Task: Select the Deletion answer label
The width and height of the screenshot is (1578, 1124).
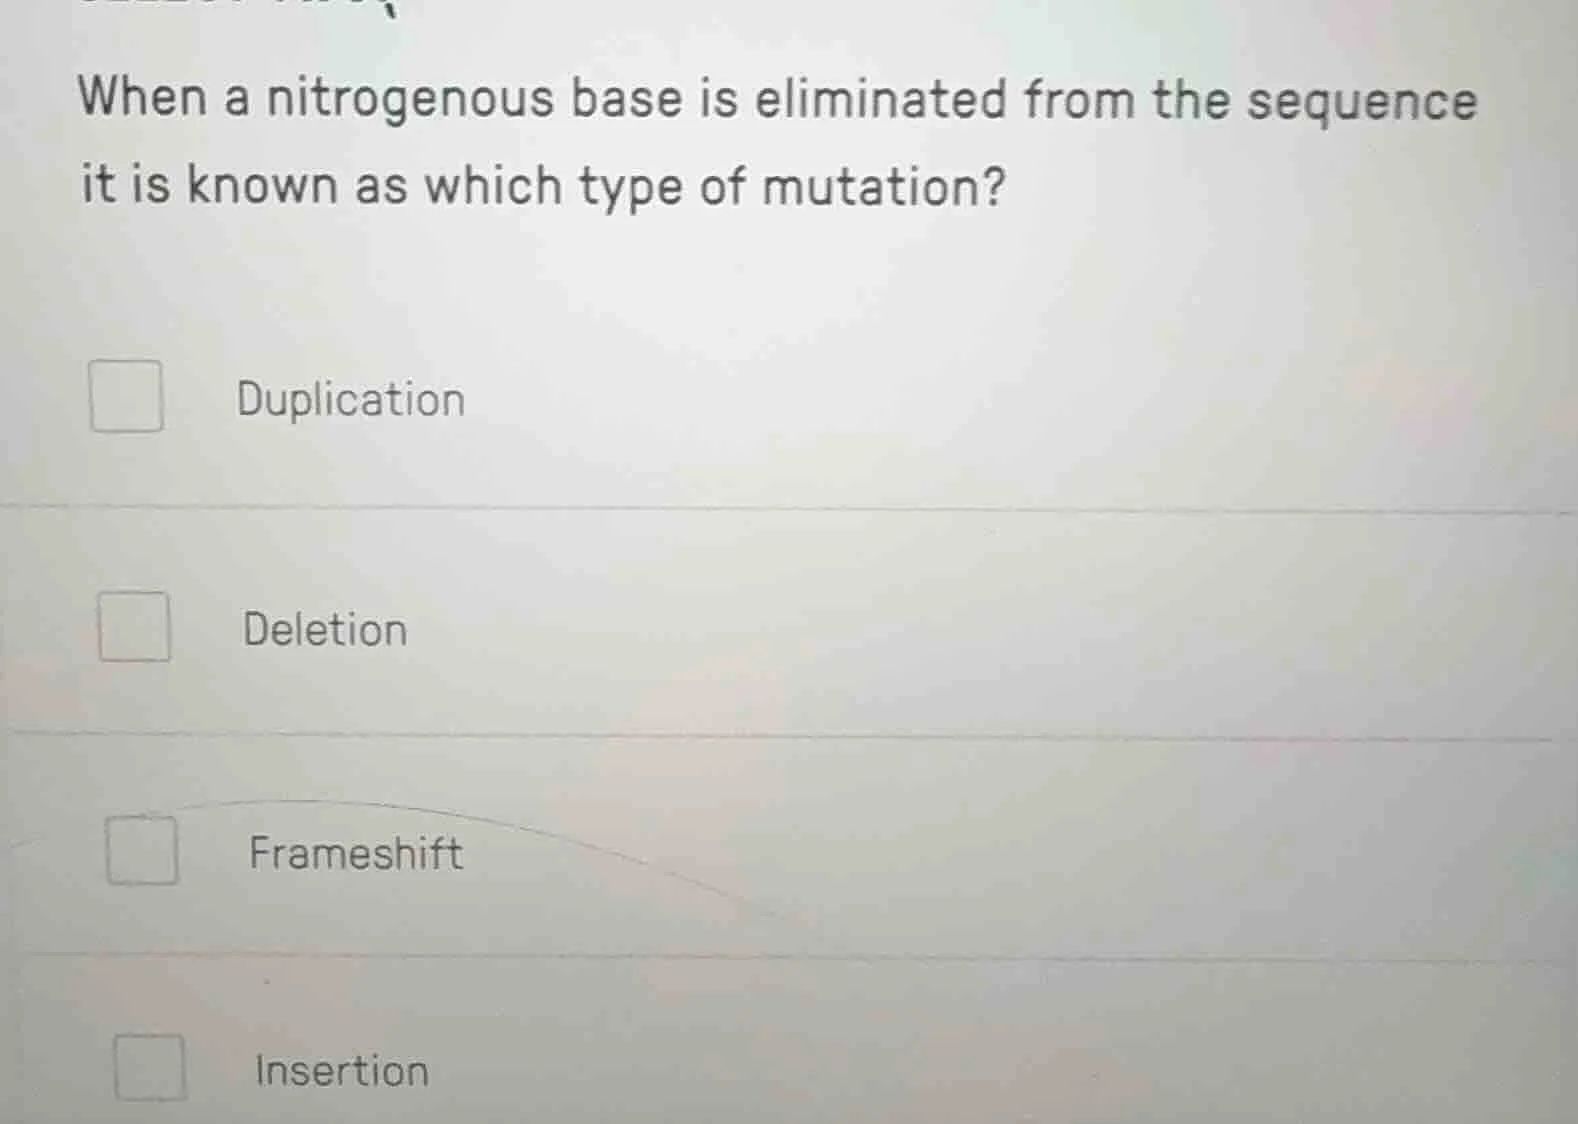Action: pyautogui.click(x=322, y=630)
